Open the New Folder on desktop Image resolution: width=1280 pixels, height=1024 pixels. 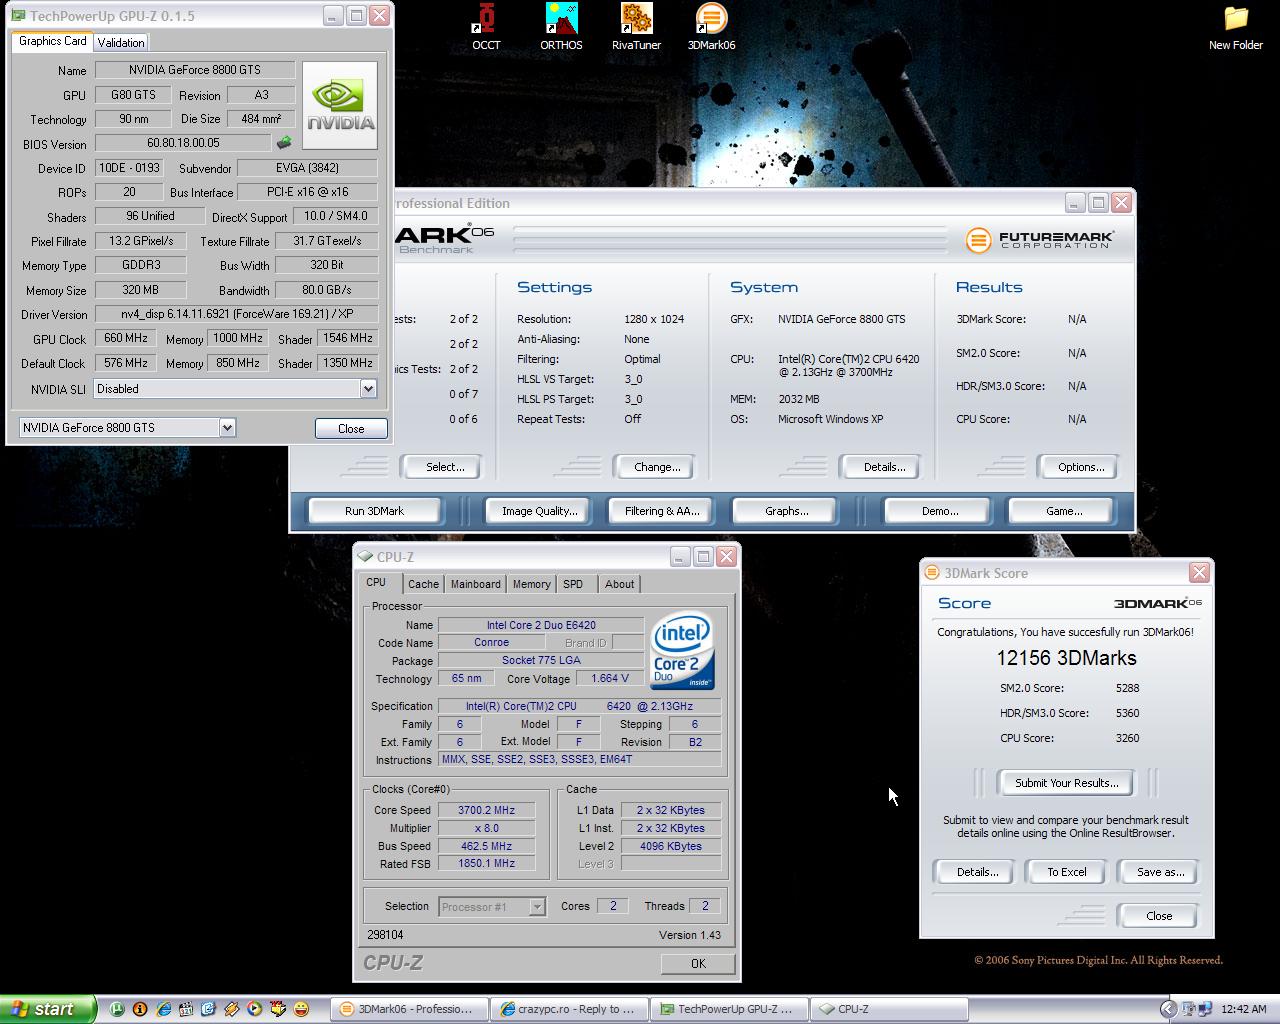click(1236, 27)
